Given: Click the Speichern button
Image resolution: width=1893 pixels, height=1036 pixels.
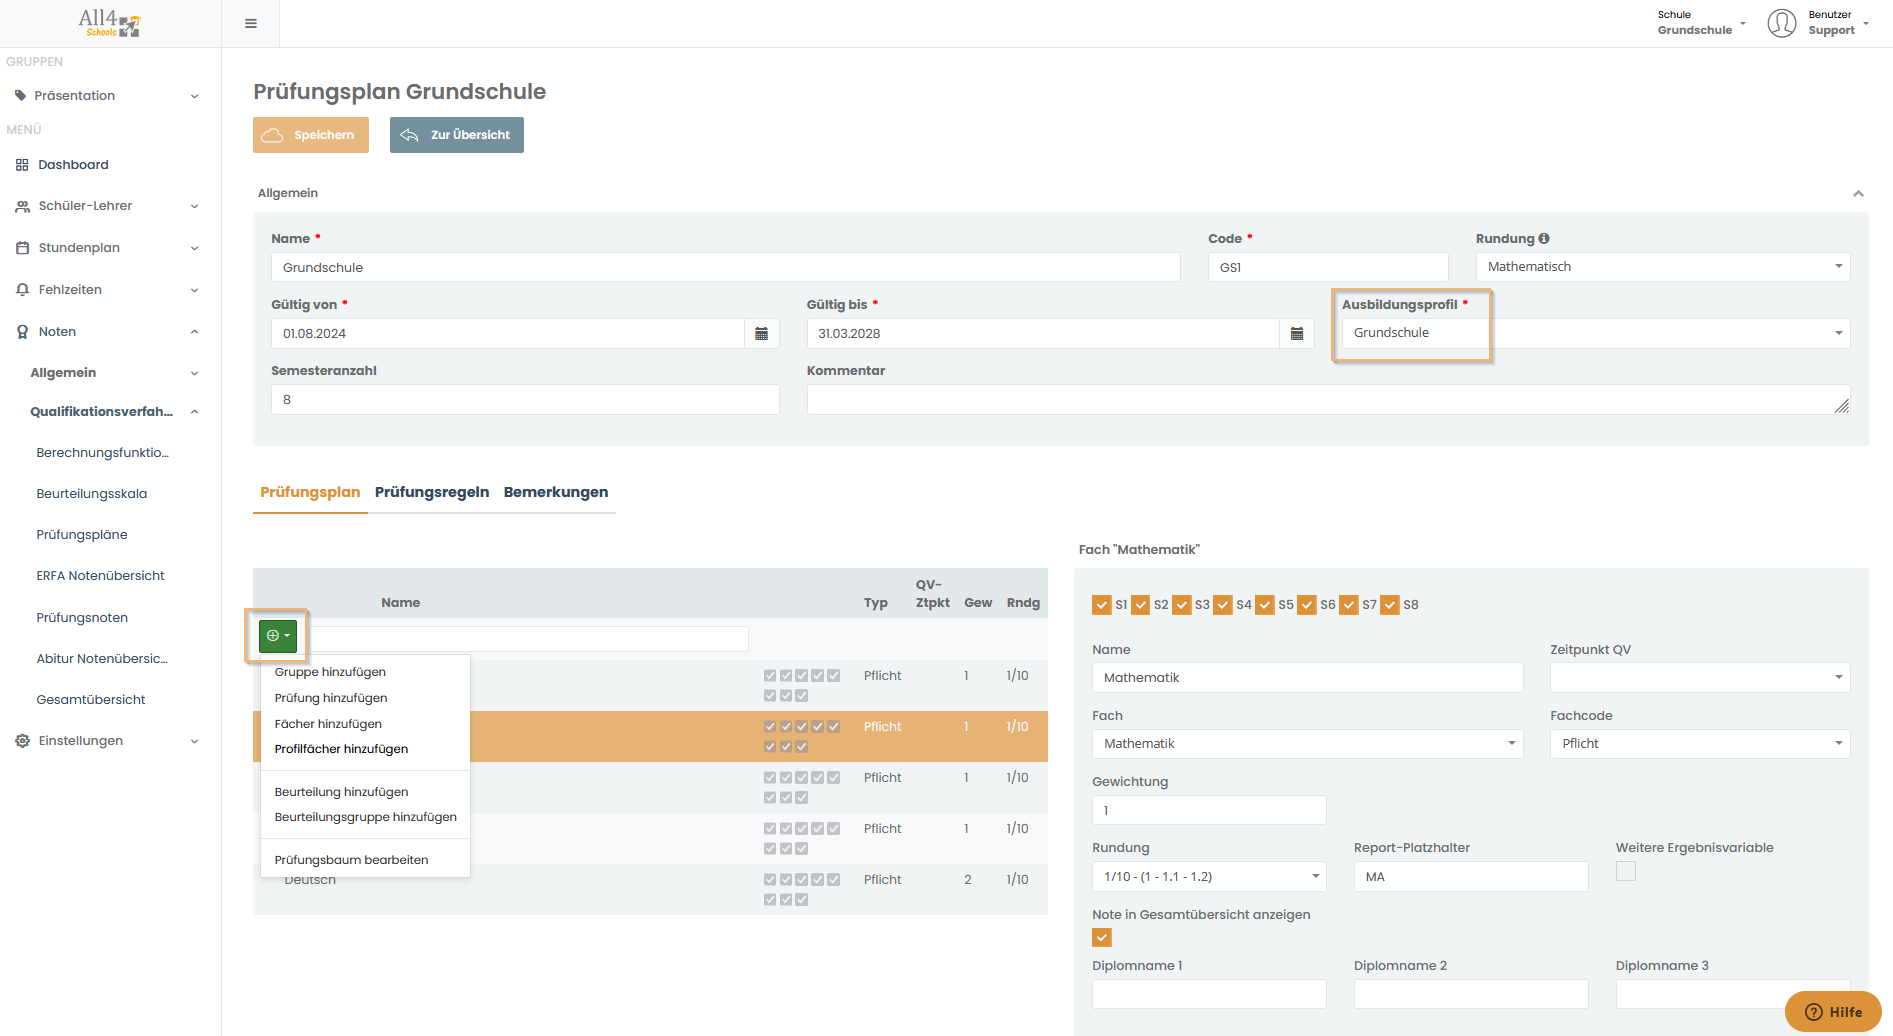Looking at the screenshot, I should point(311,135).
